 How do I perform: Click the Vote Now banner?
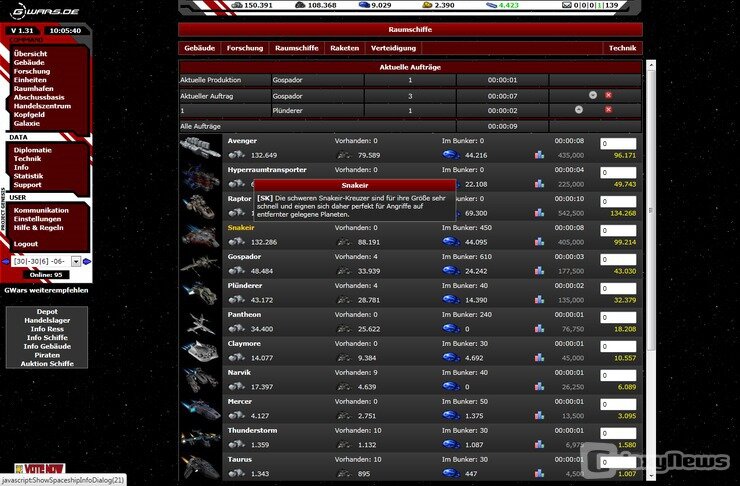pyautogui.click(x=40, y=468)
